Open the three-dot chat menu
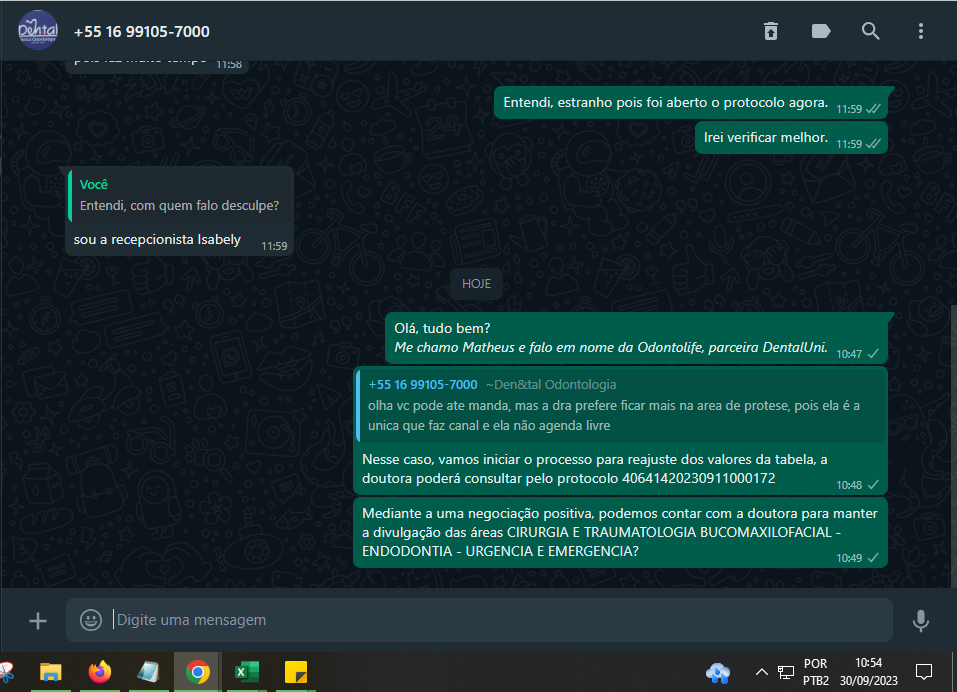 (920, 31)
